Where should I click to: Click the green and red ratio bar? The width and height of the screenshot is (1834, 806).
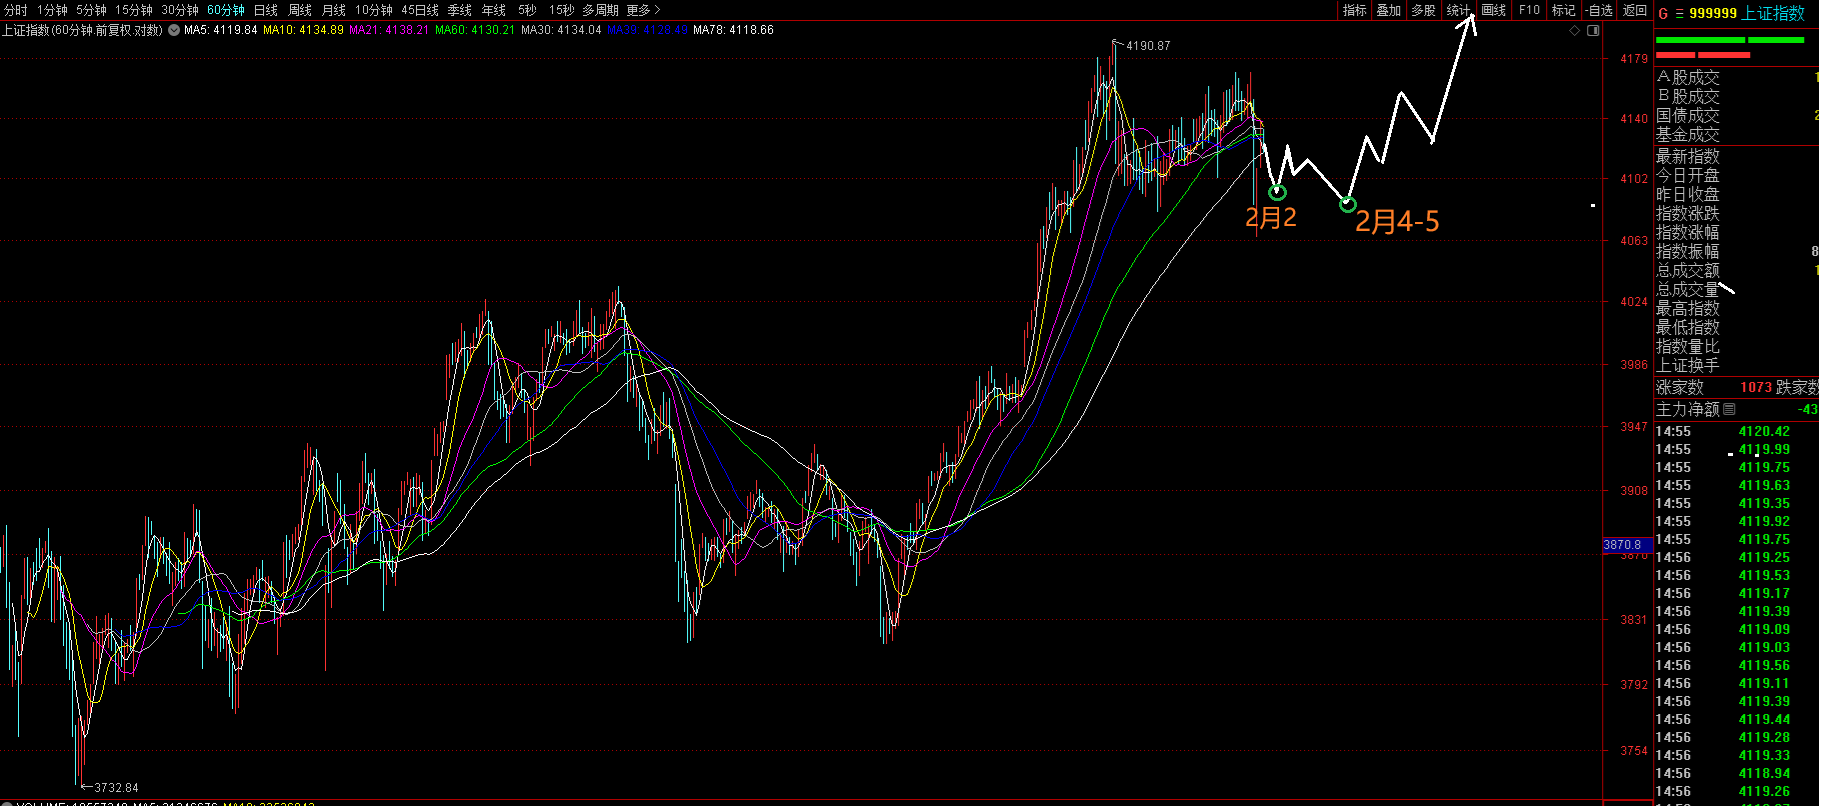1730,47
